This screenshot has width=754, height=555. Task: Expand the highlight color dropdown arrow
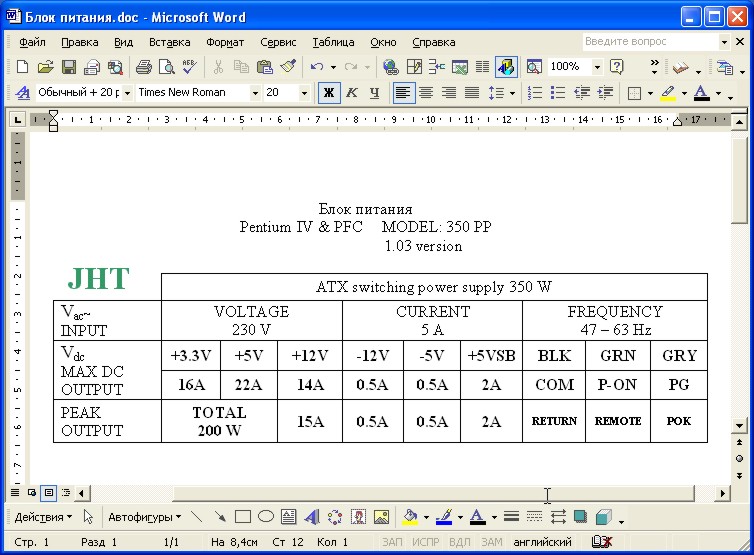tap(684, 93)
